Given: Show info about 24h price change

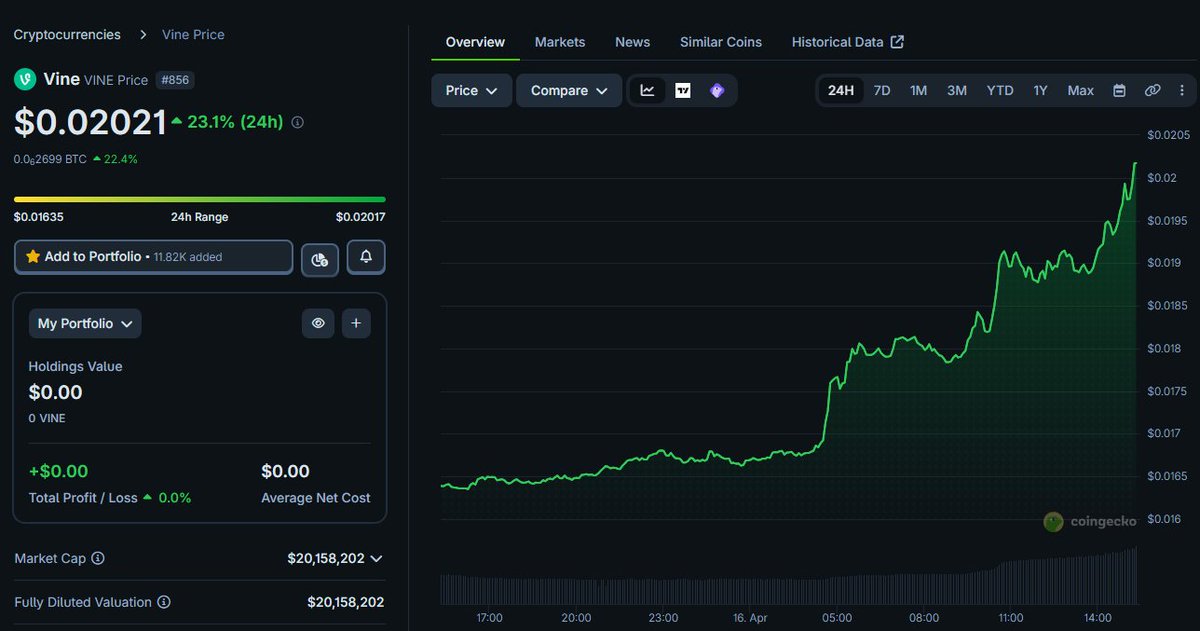Looking at the screenshot, I should [x=297, y=122].
